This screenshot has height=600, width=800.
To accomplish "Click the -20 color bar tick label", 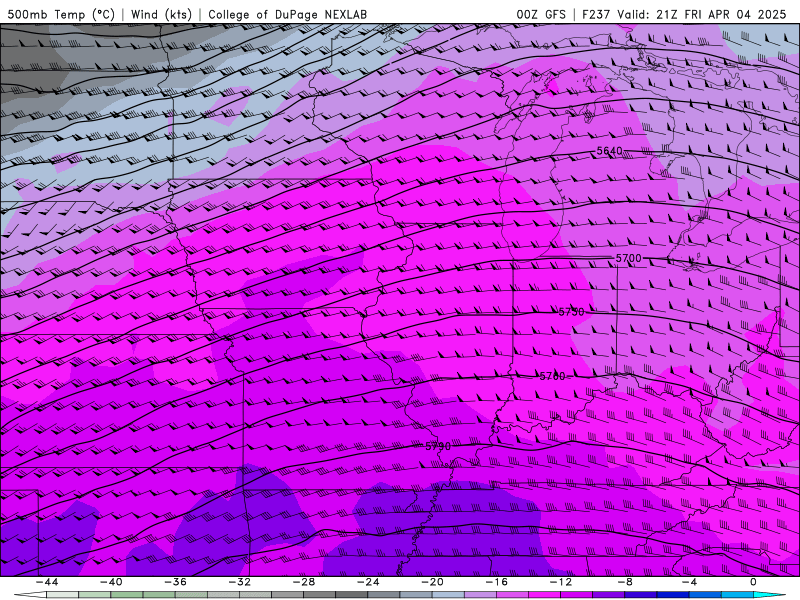I will (432, 582).
